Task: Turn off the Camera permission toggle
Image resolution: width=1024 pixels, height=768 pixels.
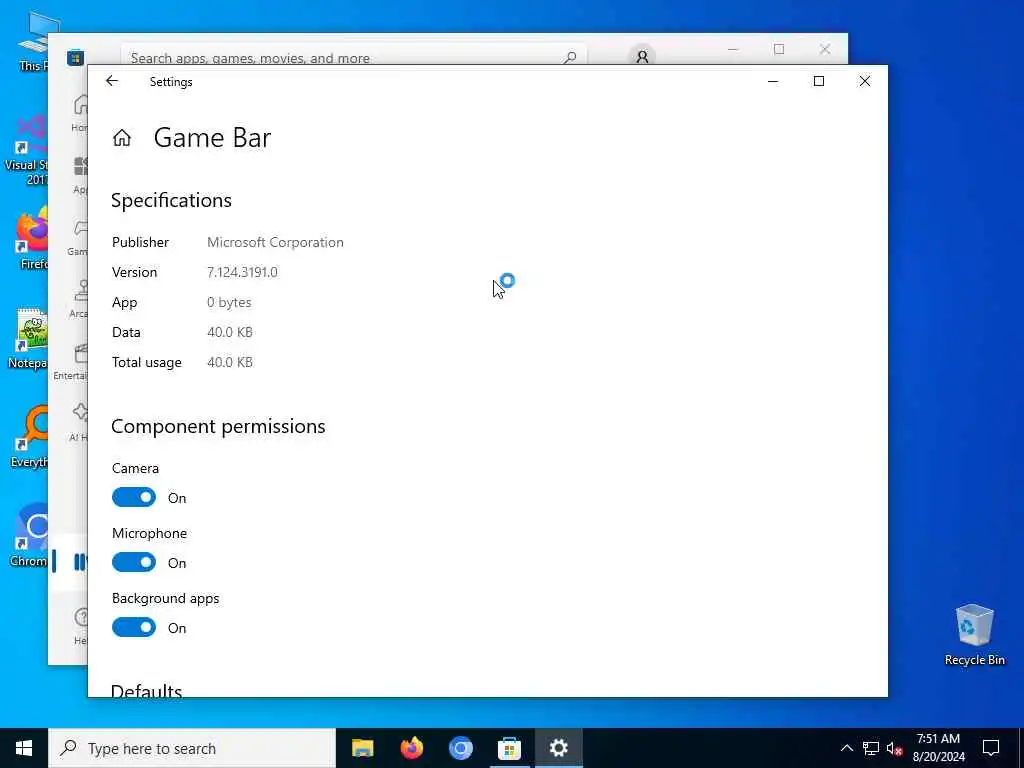Action: tap(134, 498)
